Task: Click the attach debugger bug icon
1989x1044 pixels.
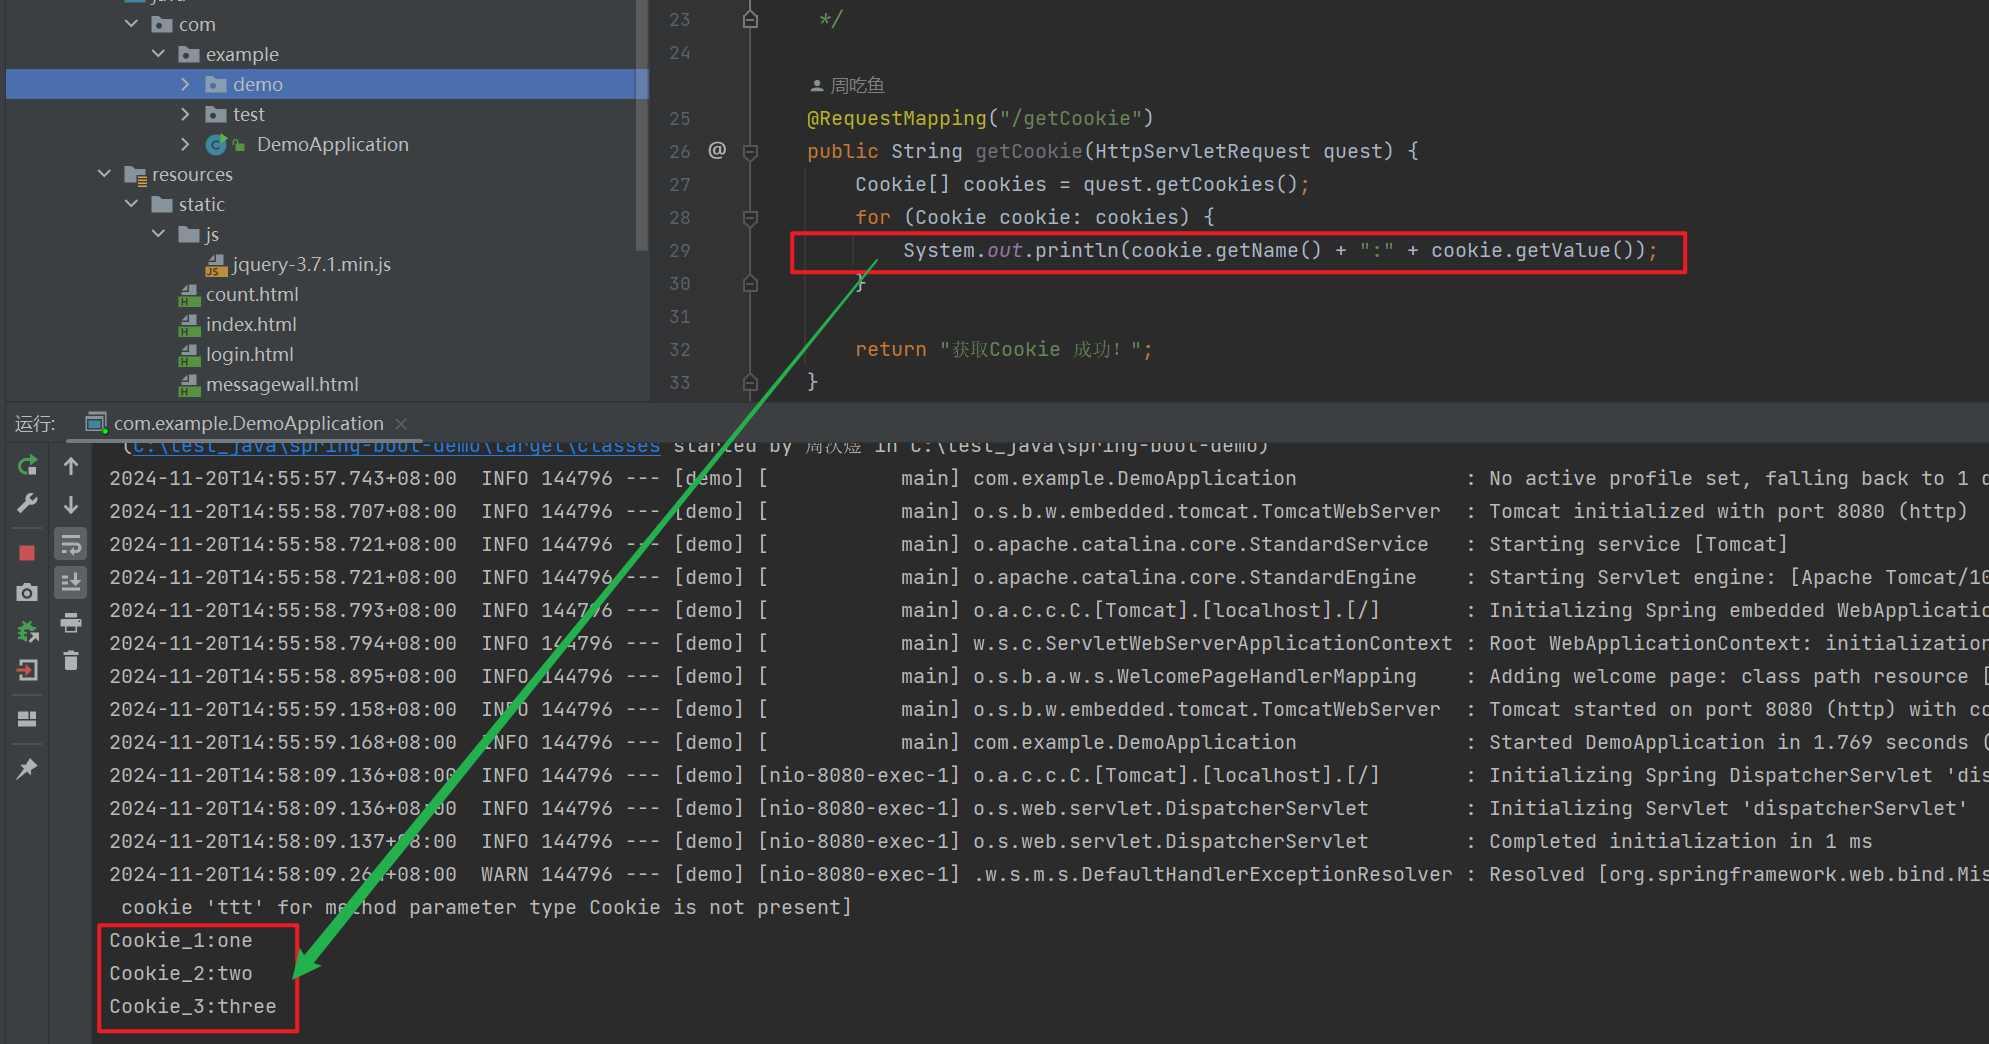Action: (x=28, y=631)
